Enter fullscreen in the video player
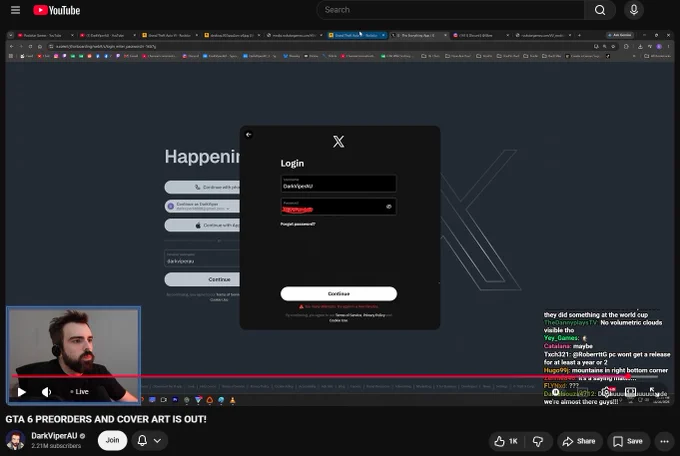Screen dimensions: 680x456 point(654,392)
